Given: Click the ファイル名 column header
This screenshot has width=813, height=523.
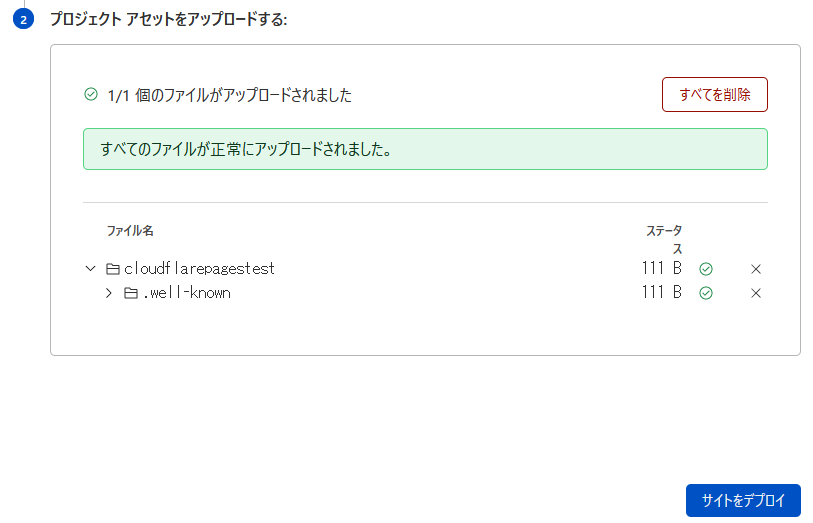Looking at the screenshot, I should tap(130, 231).
